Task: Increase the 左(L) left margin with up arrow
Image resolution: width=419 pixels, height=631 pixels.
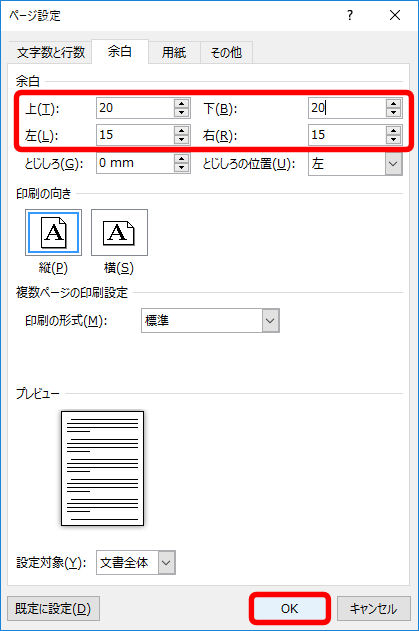Action: 182,130
